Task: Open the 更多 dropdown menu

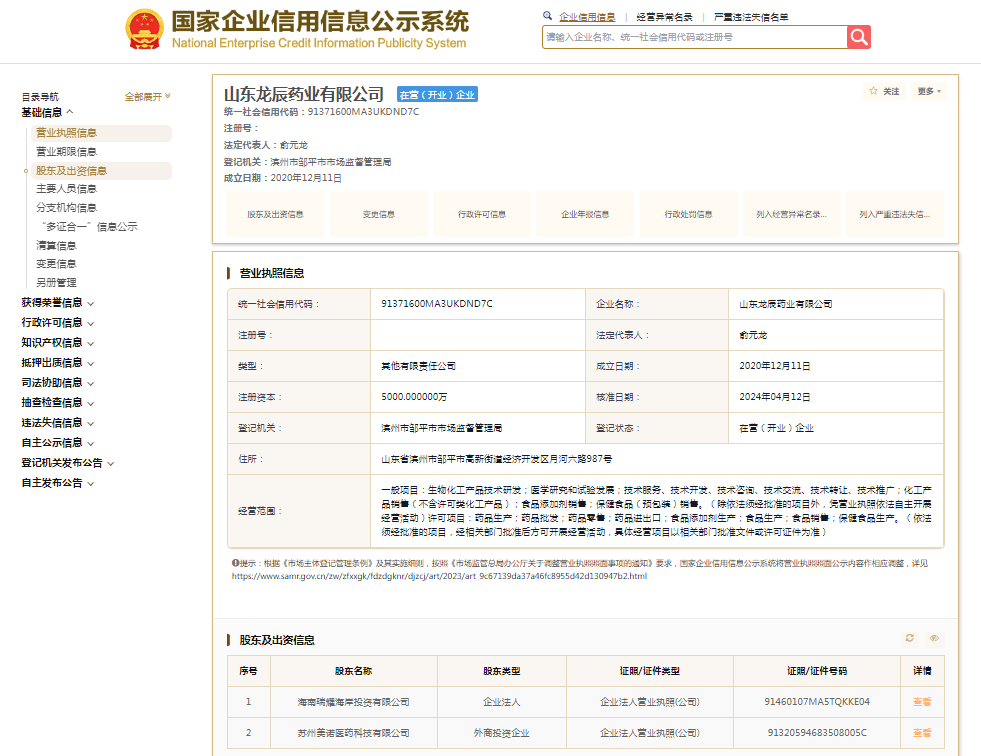Action: point(928,91)
